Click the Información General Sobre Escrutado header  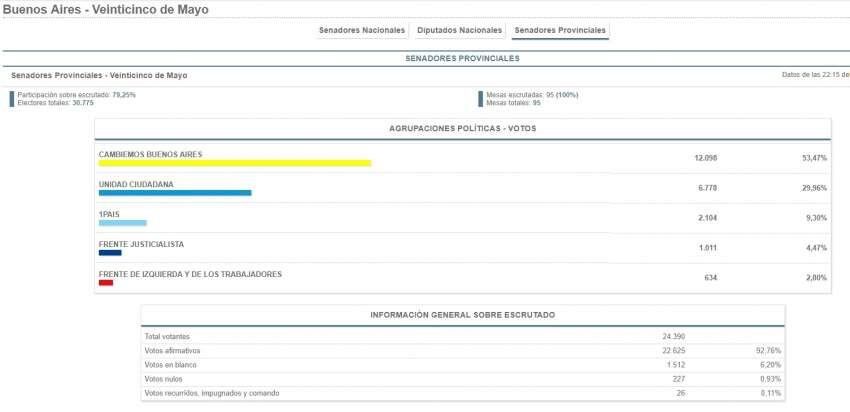click(x=462, y=315)
